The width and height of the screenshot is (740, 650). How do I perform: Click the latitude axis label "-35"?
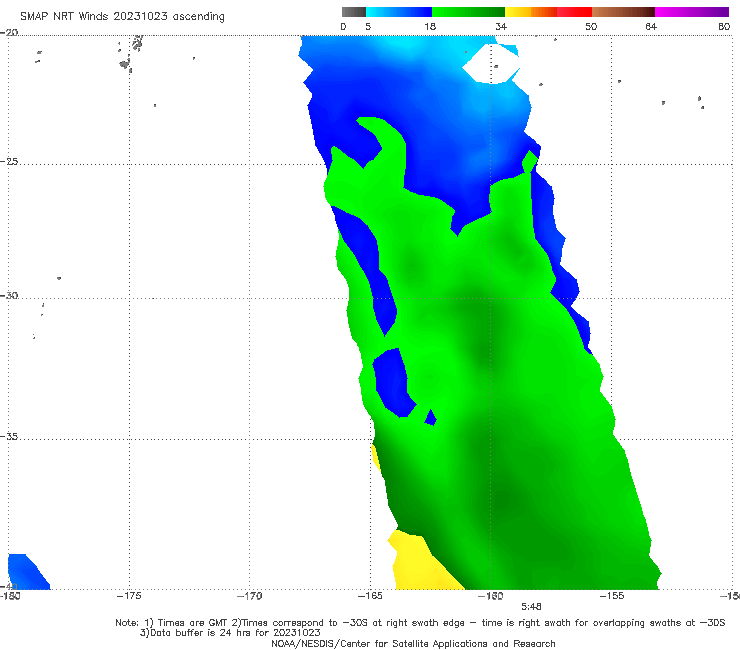[9, 437]
